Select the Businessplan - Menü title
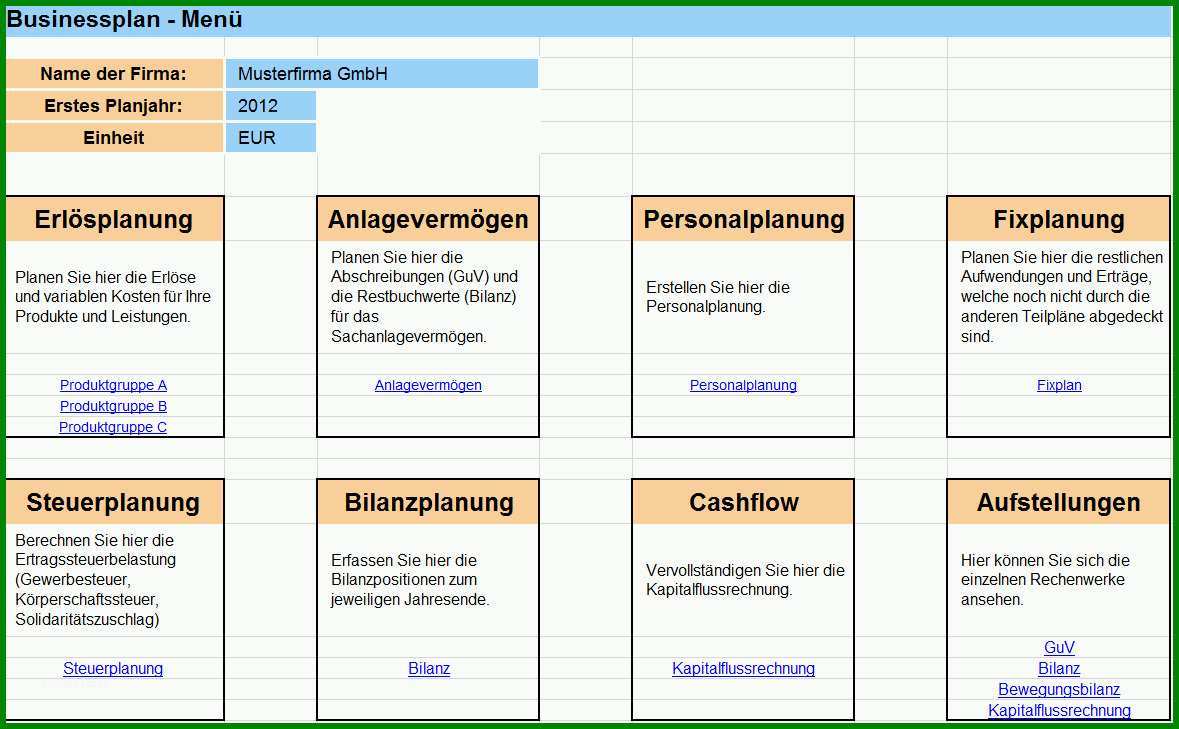Screen dimensions: 1179x729 click(124, 20)
